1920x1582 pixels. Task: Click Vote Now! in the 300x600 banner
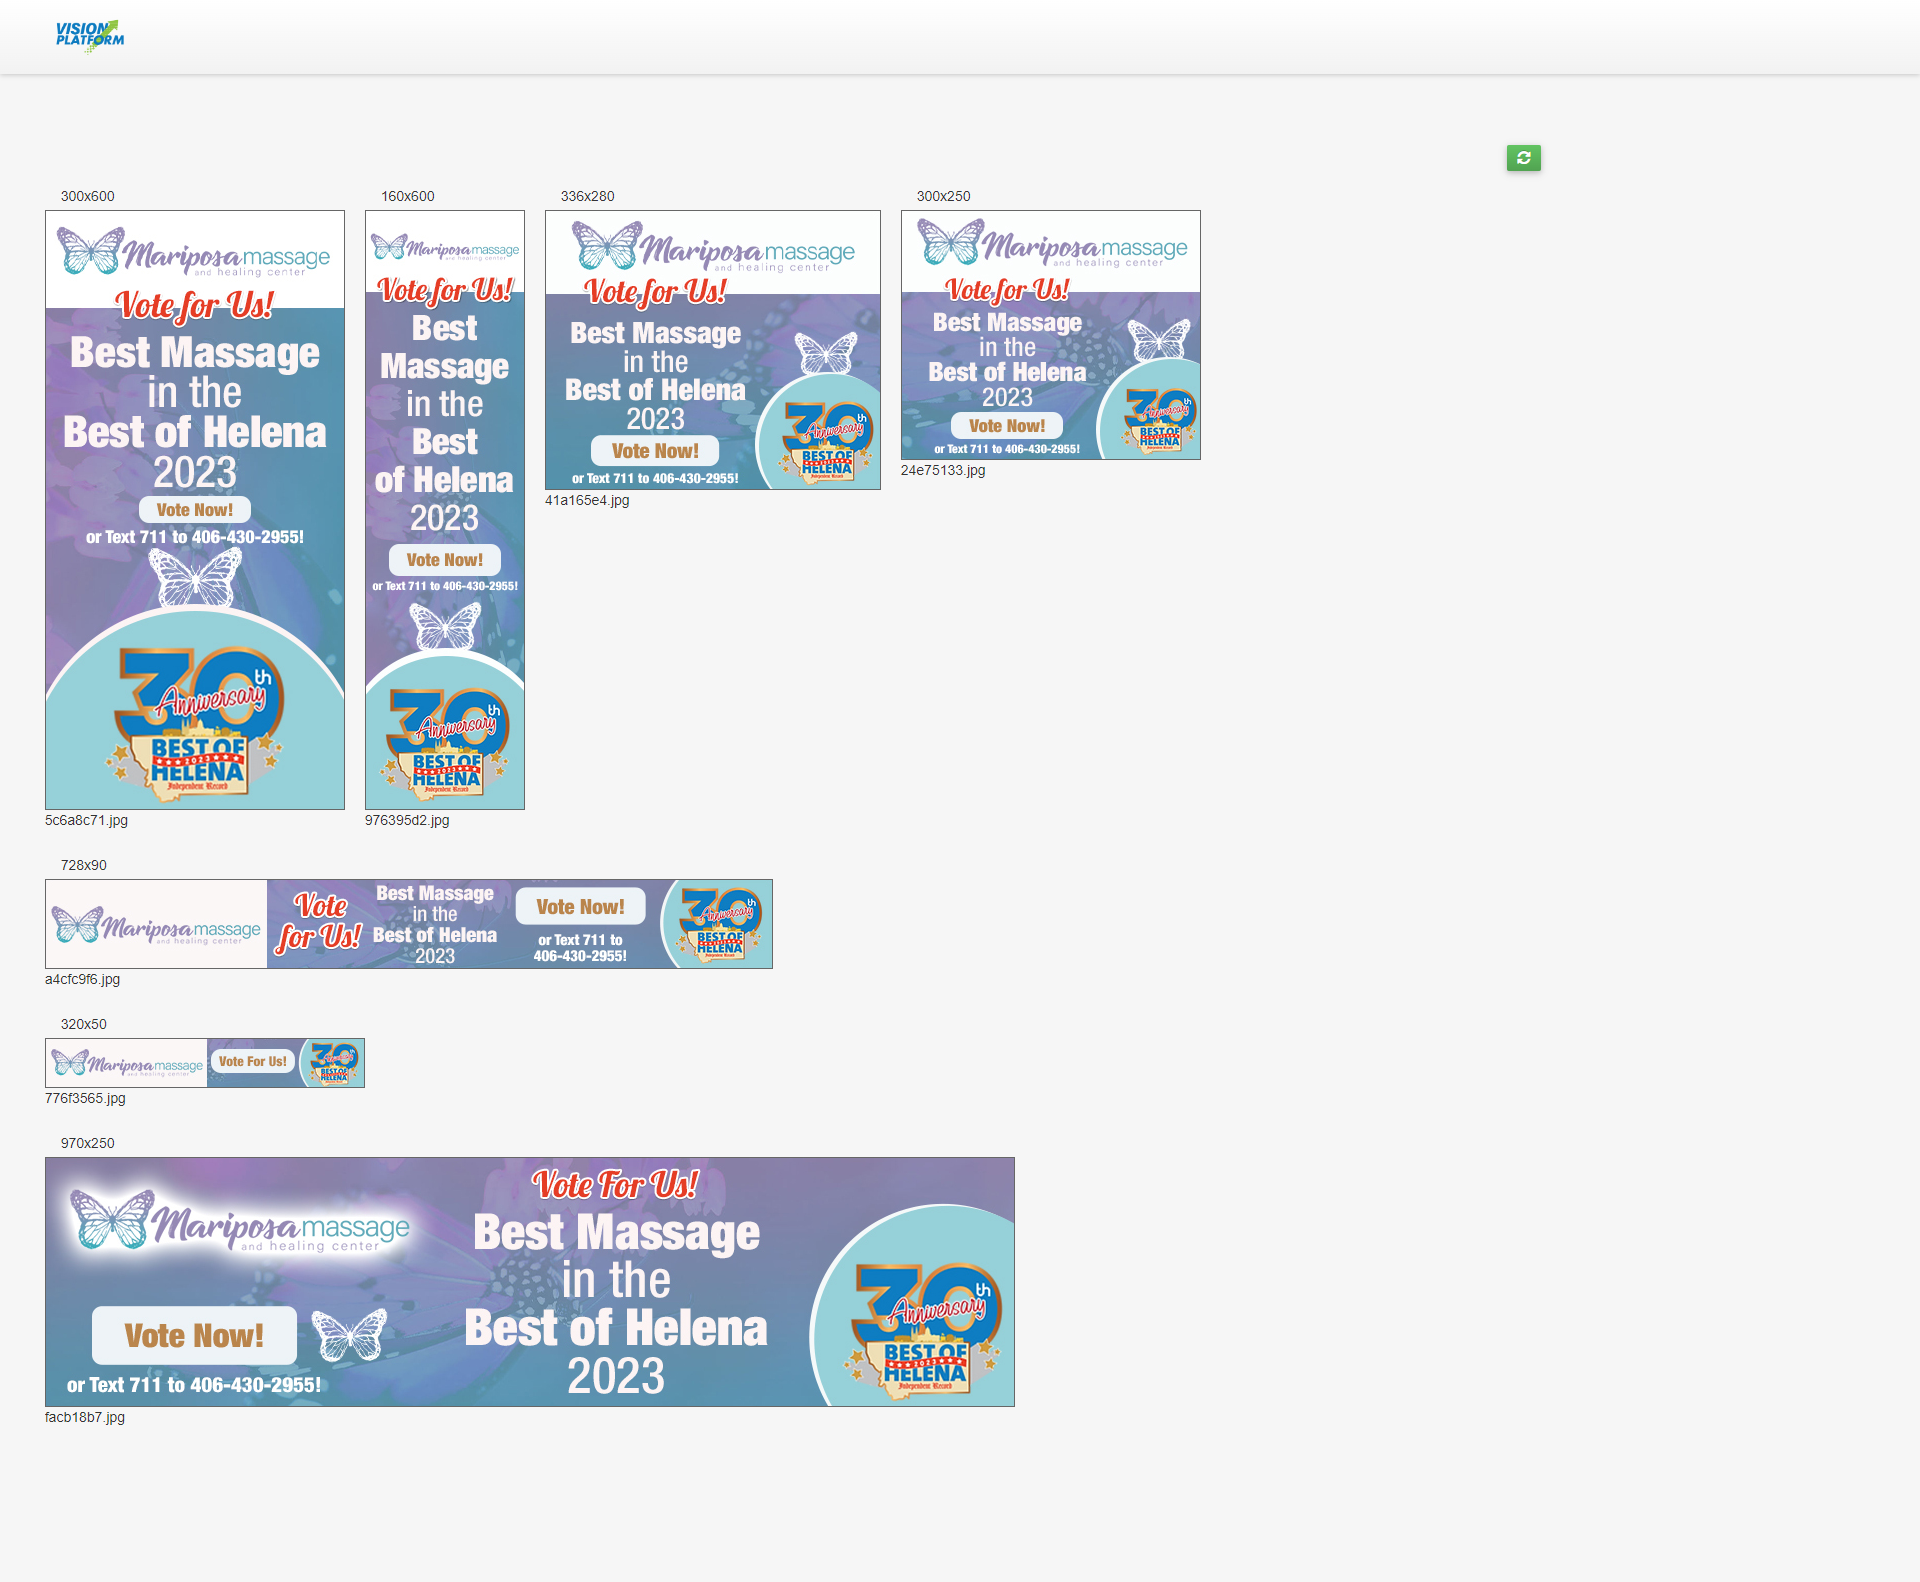click(195, 510)
